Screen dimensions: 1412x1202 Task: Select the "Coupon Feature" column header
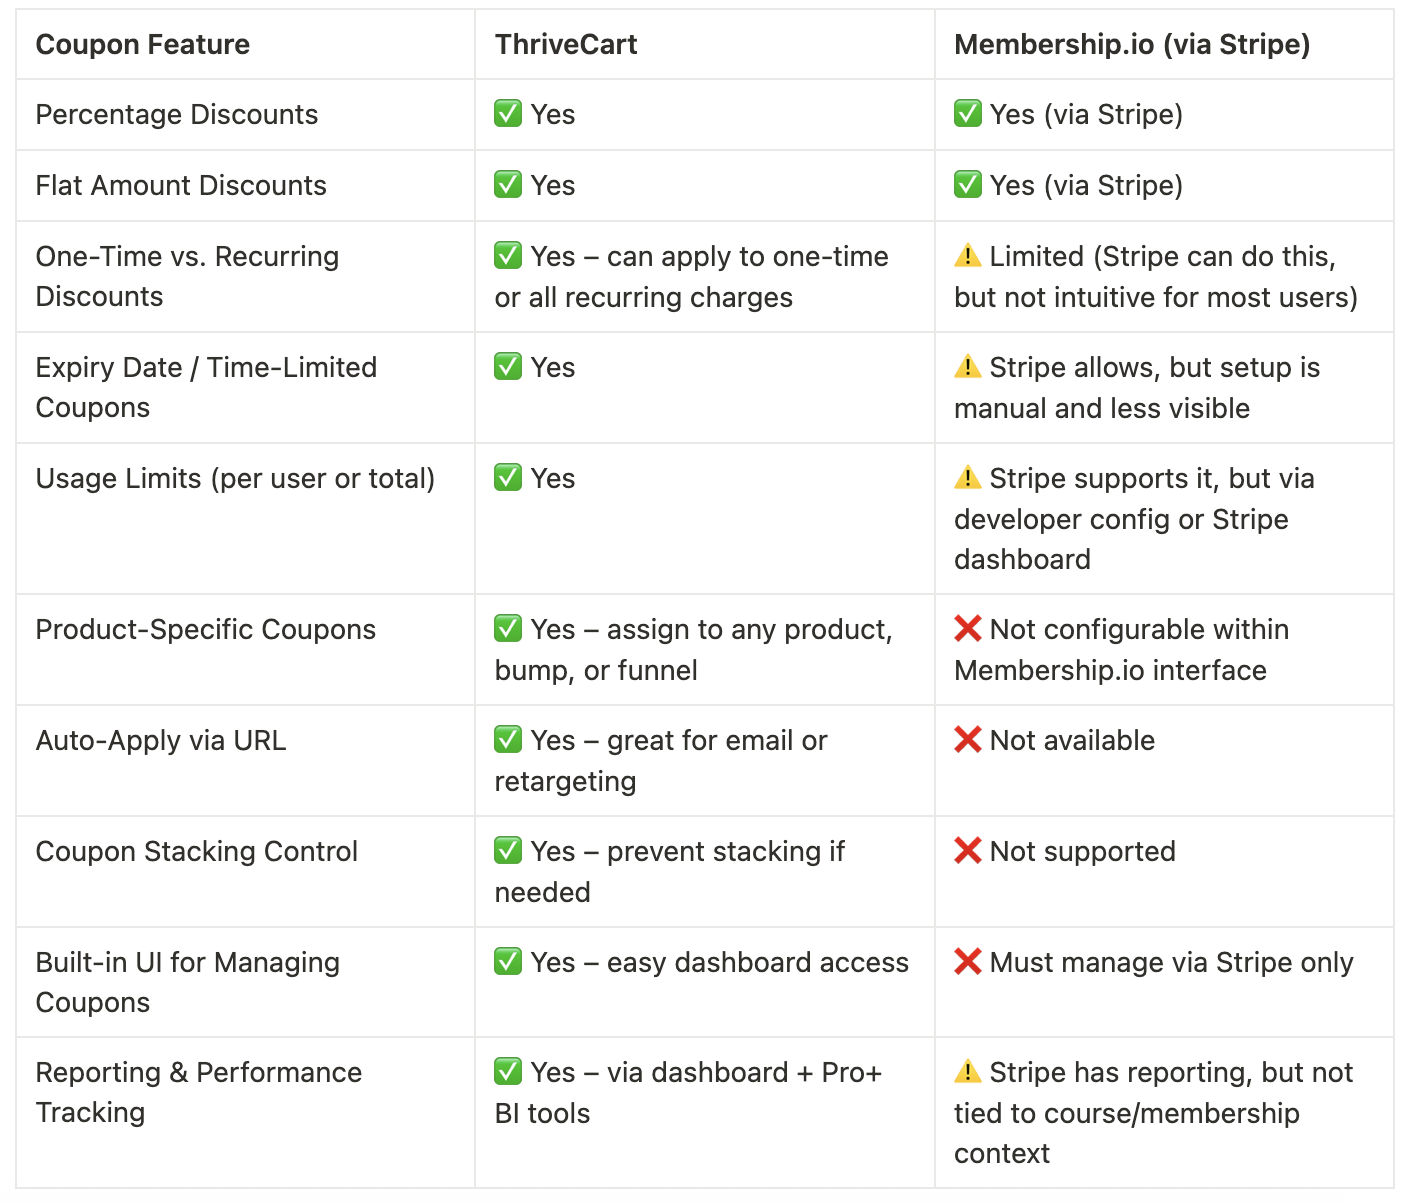tap(143, 45)
